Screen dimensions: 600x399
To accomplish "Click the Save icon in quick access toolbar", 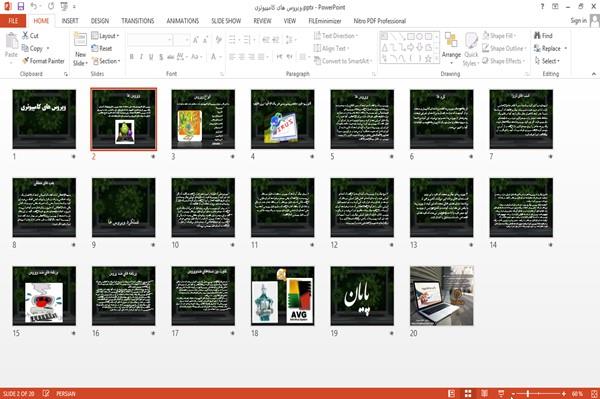I will (x=21, y=7).
